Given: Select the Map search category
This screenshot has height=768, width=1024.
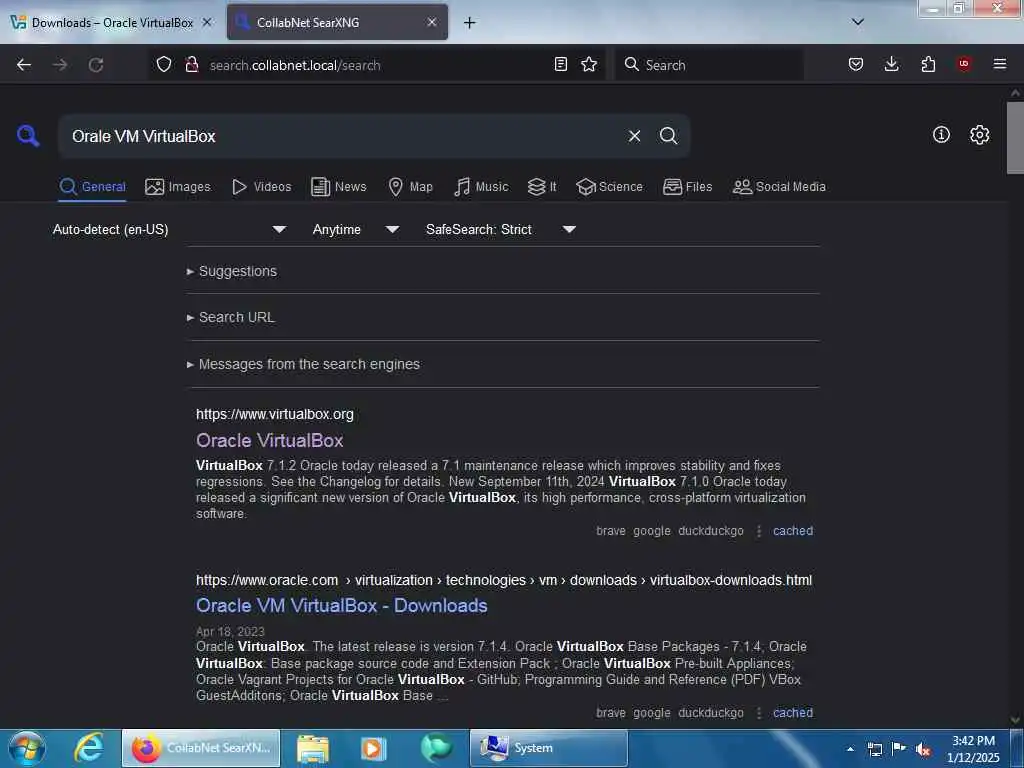Looking at the screenshot, I should point(410,187).
